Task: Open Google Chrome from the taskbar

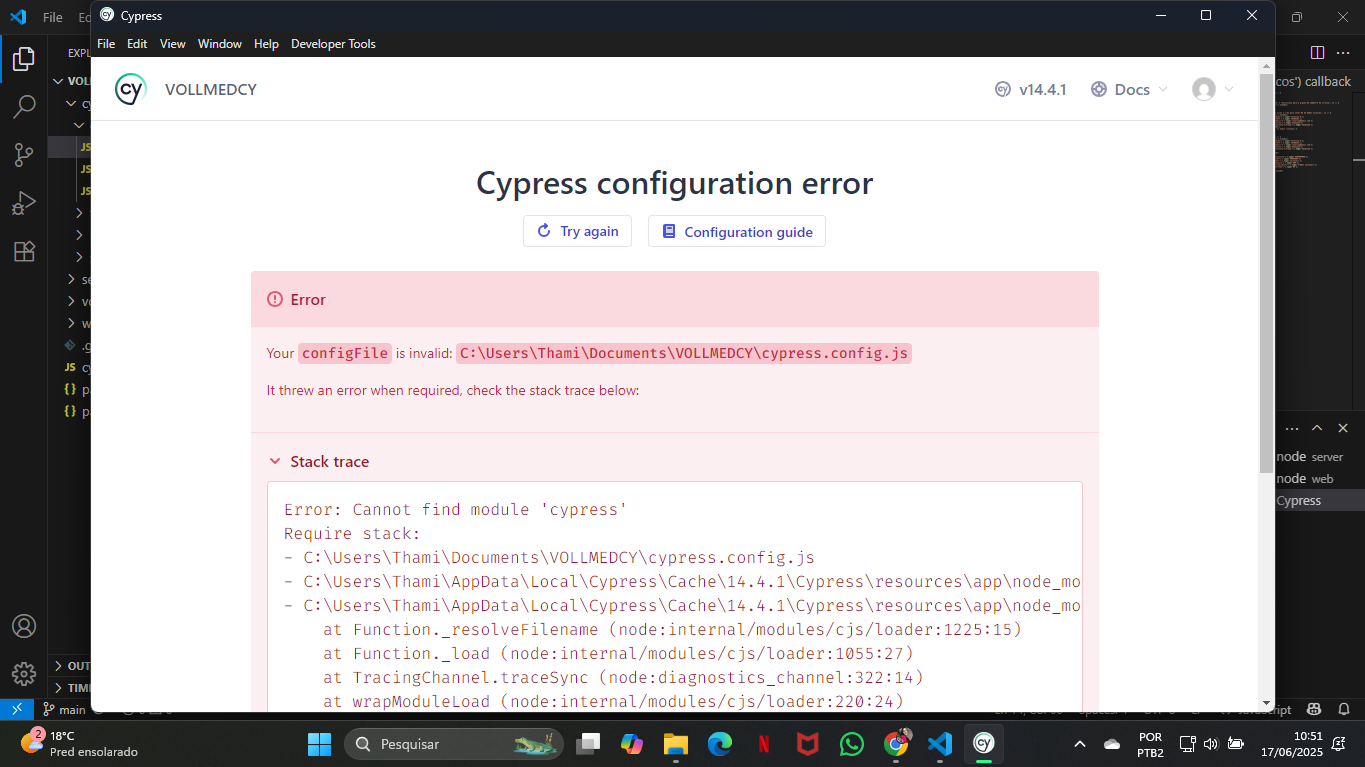Action: click(896, 744)
